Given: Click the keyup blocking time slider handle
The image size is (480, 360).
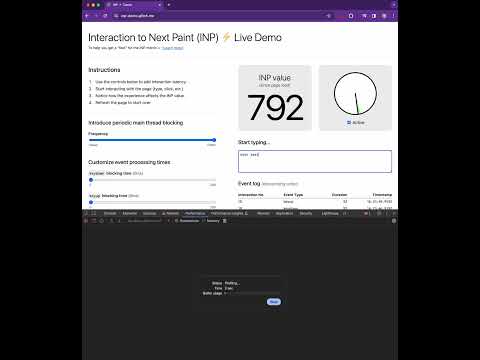Looking at the screenshot, I should click(x=91, y=202).
